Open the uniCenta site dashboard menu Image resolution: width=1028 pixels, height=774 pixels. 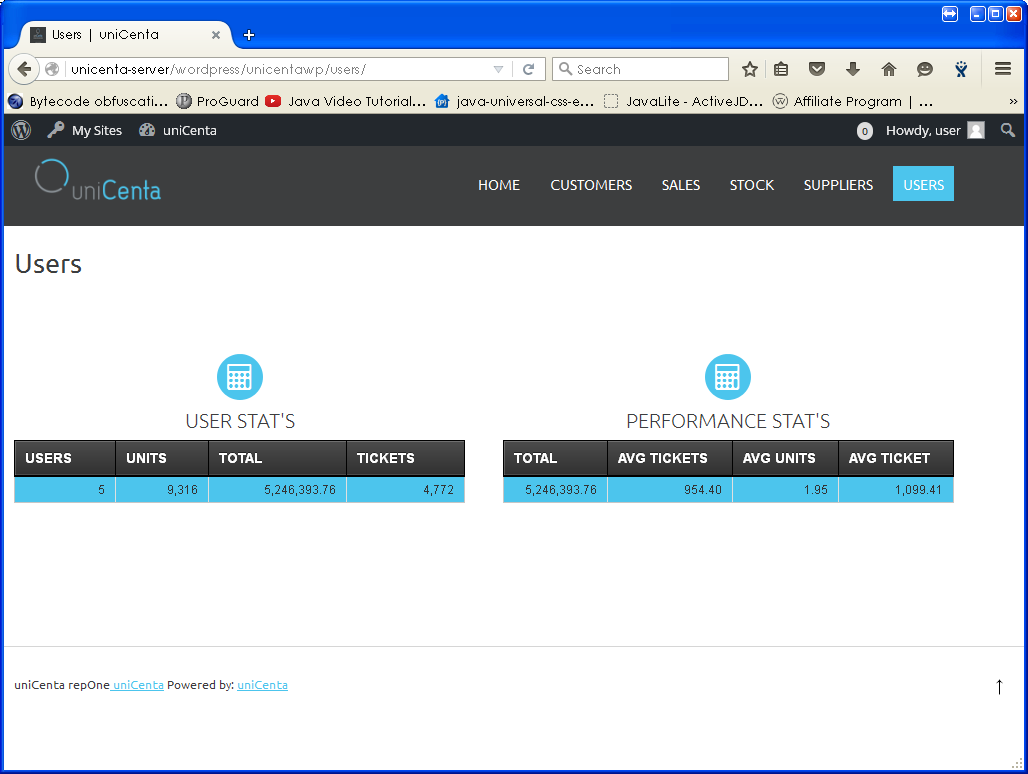[178, 130]
